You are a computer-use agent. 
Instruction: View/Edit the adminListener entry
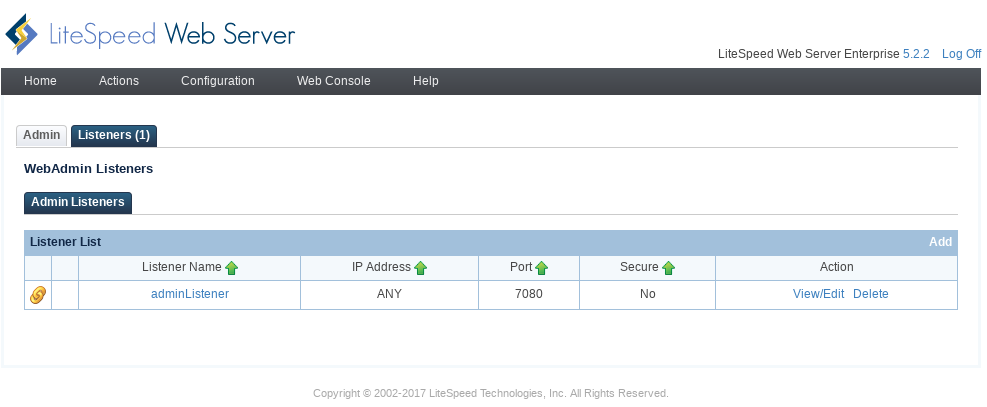pos(818,294)
